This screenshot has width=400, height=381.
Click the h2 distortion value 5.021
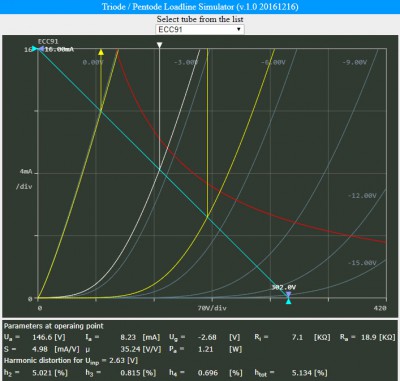(42, 372)
